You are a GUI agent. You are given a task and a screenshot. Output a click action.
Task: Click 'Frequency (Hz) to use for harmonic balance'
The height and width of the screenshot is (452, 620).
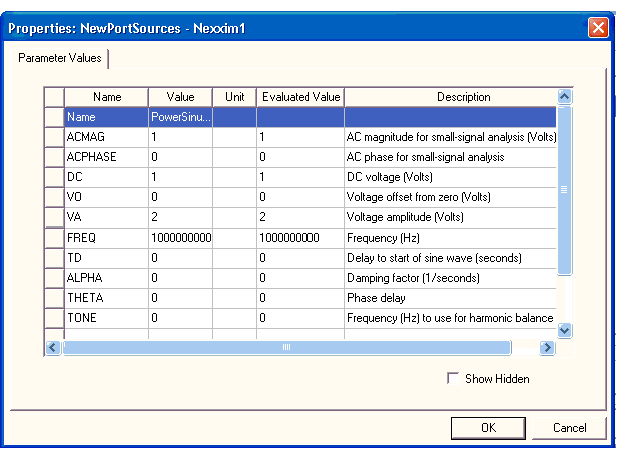[x=451, y=318]
